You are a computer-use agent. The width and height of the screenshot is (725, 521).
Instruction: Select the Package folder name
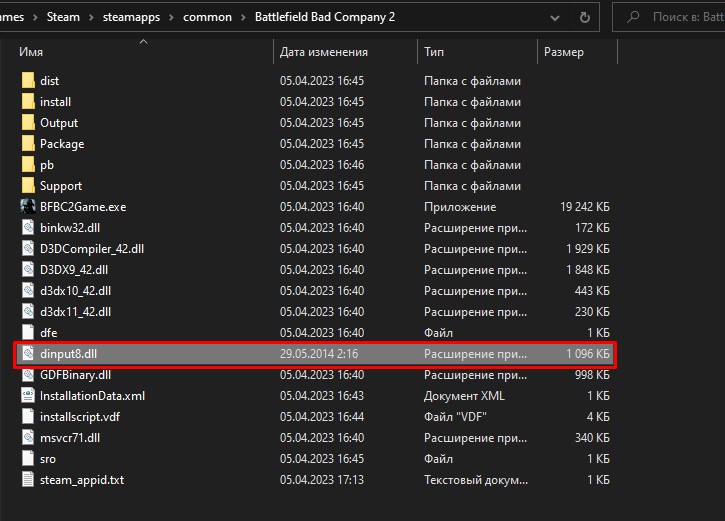click(x=62, y=144)
